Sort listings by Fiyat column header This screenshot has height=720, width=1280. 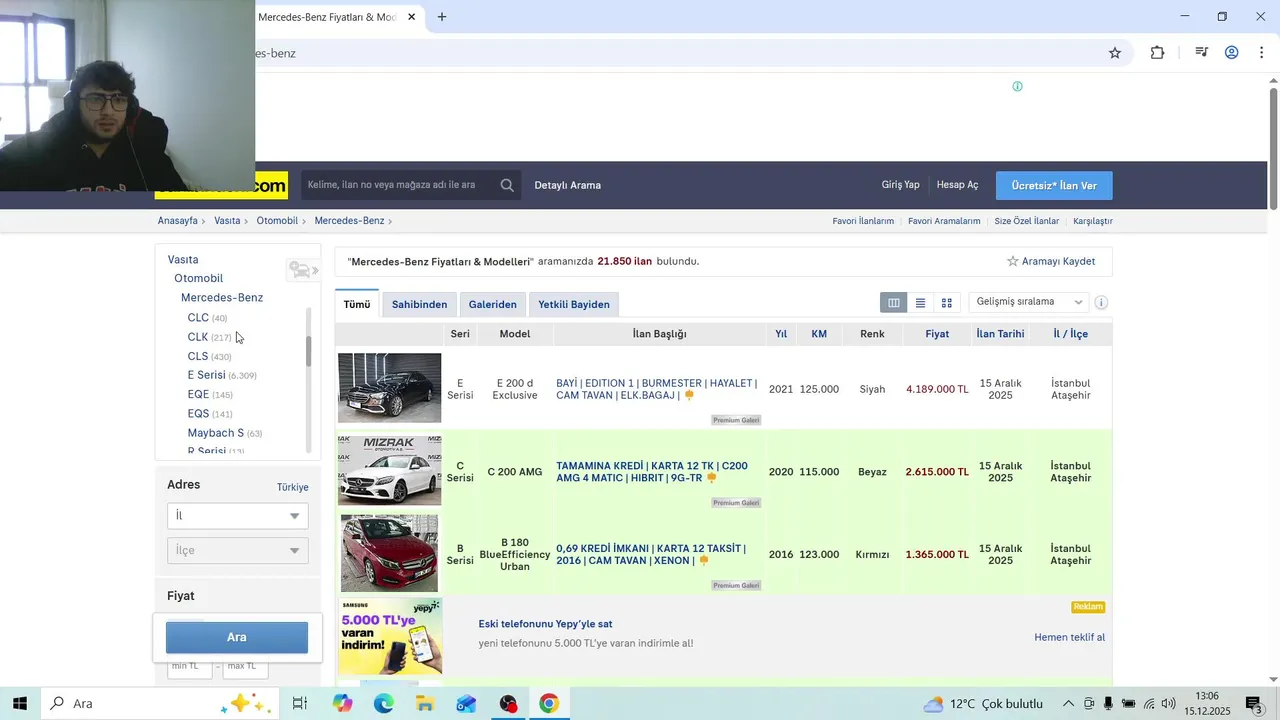937,334
